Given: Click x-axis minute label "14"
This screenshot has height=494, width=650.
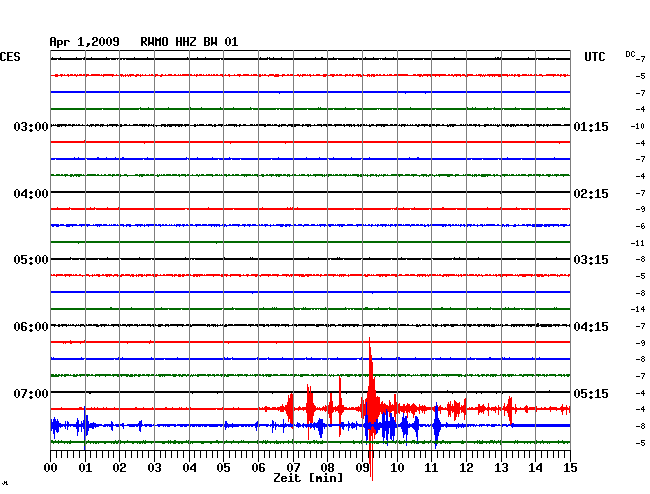Looking at the screenshot, I should 535,468.
